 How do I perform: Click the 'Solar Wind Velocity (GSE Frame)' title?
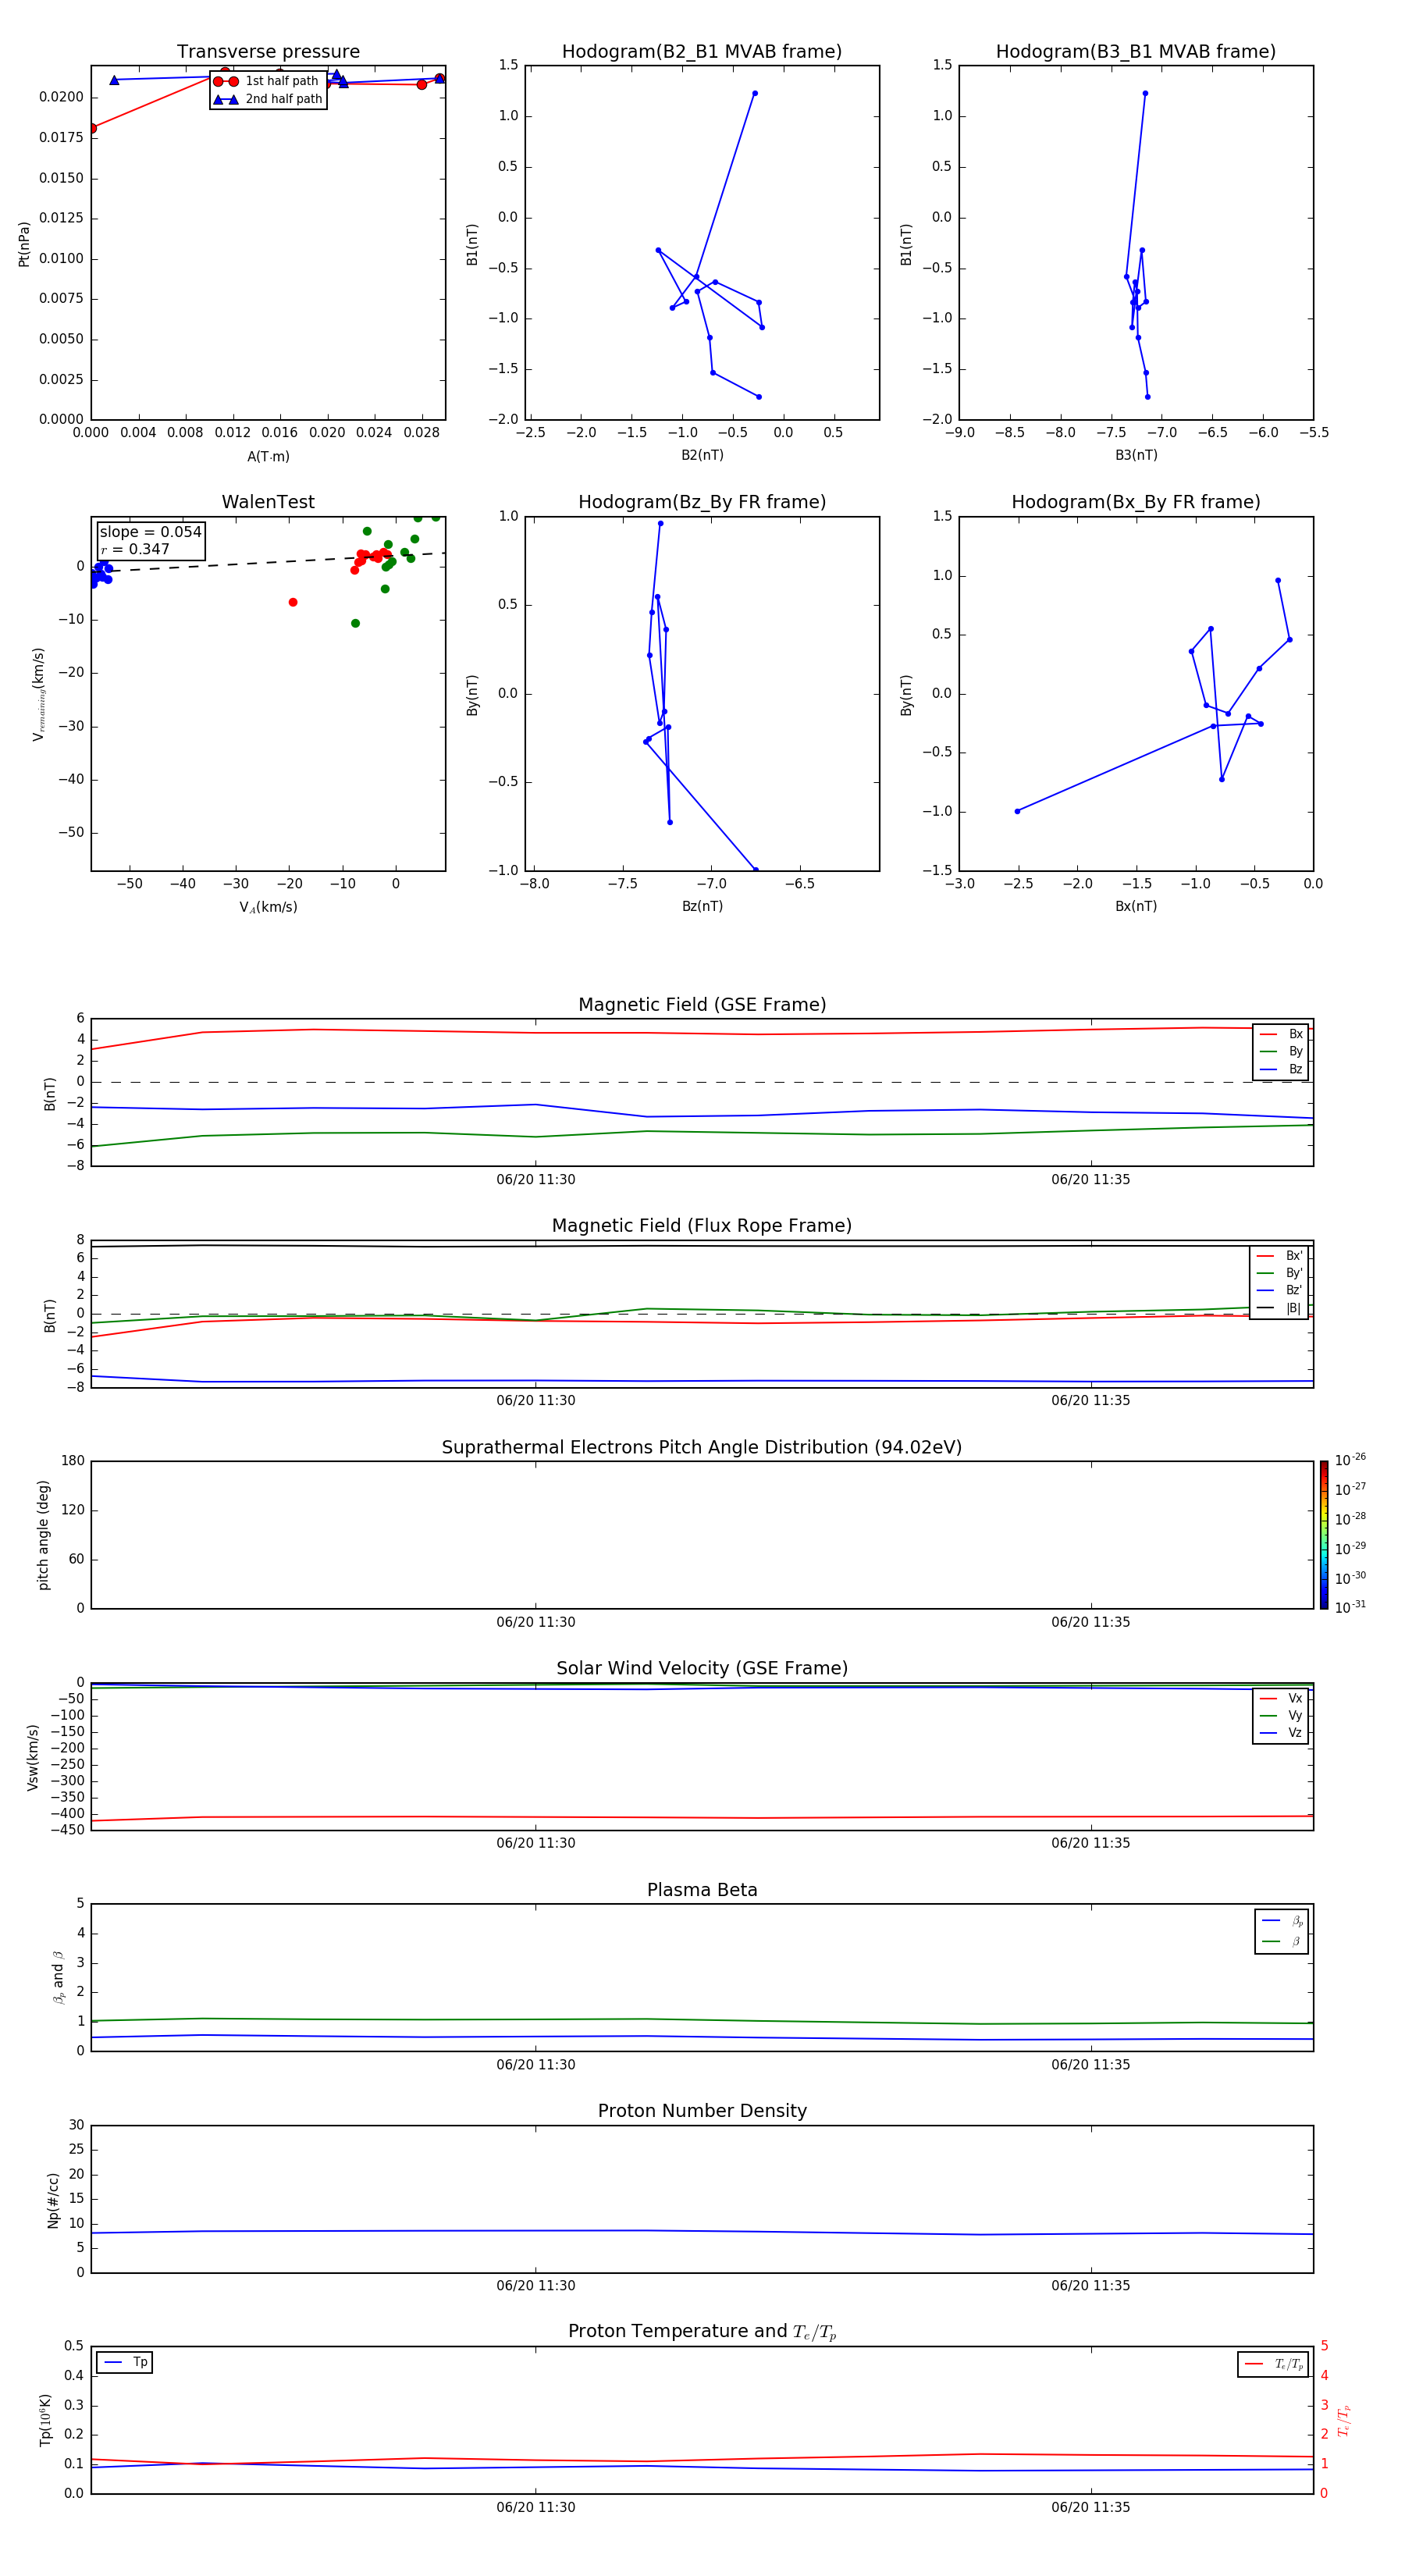(702, 1669)
